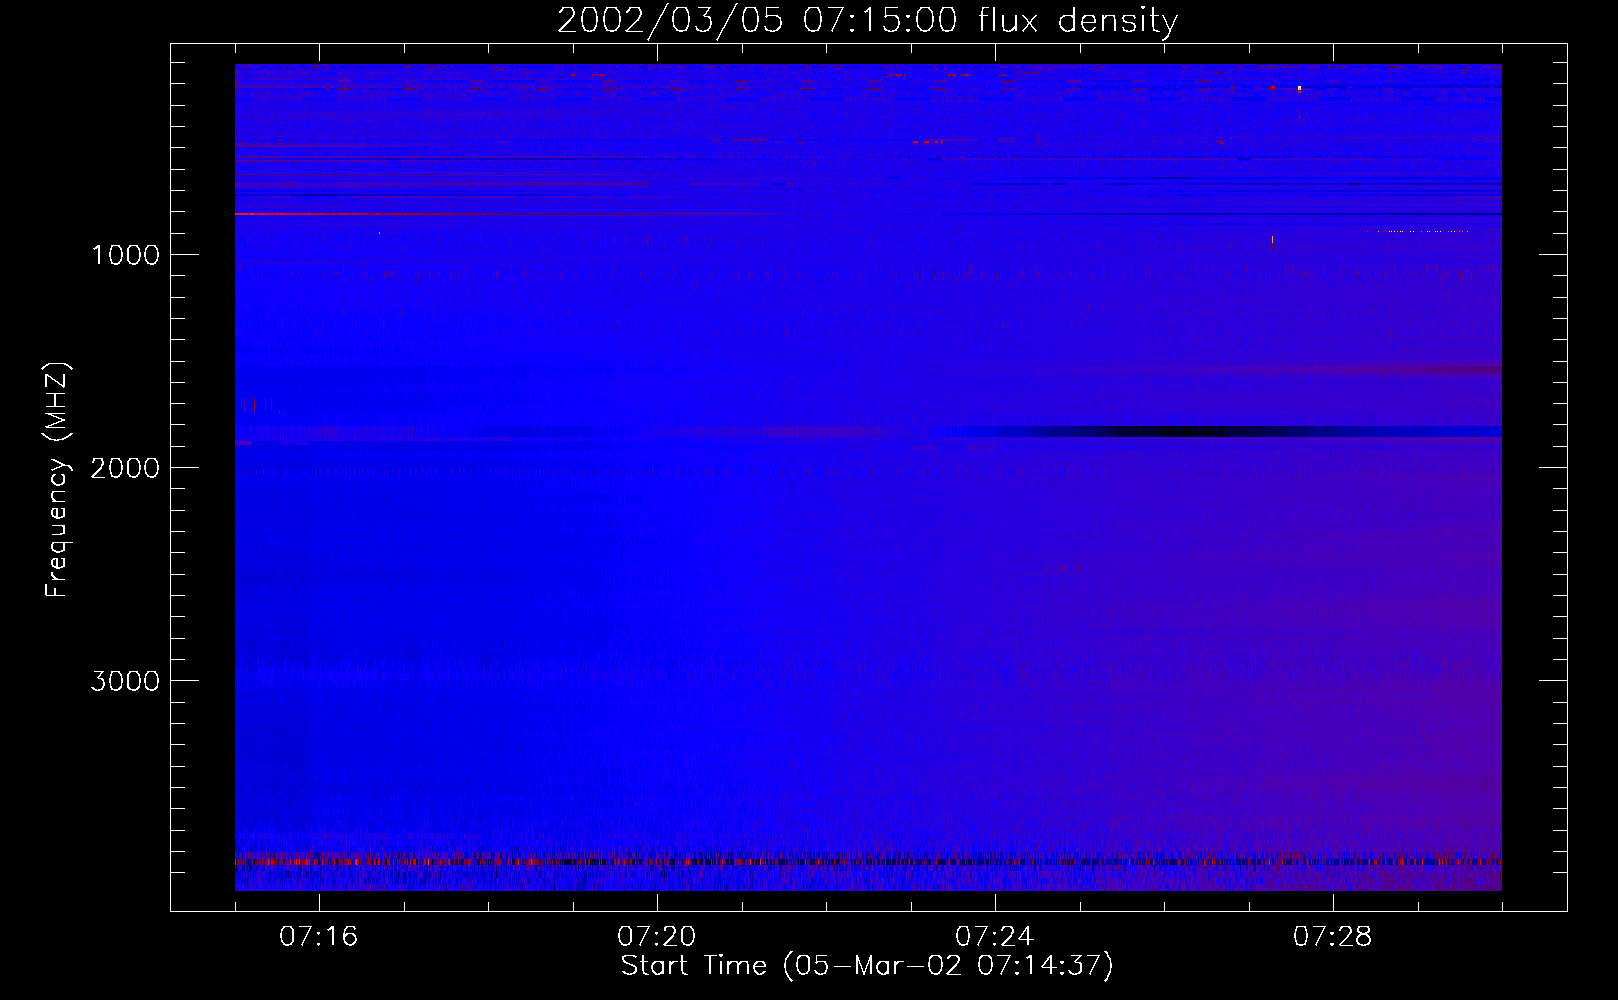
Task: Click the 07:16 time tick label
Action: point(318,936)
